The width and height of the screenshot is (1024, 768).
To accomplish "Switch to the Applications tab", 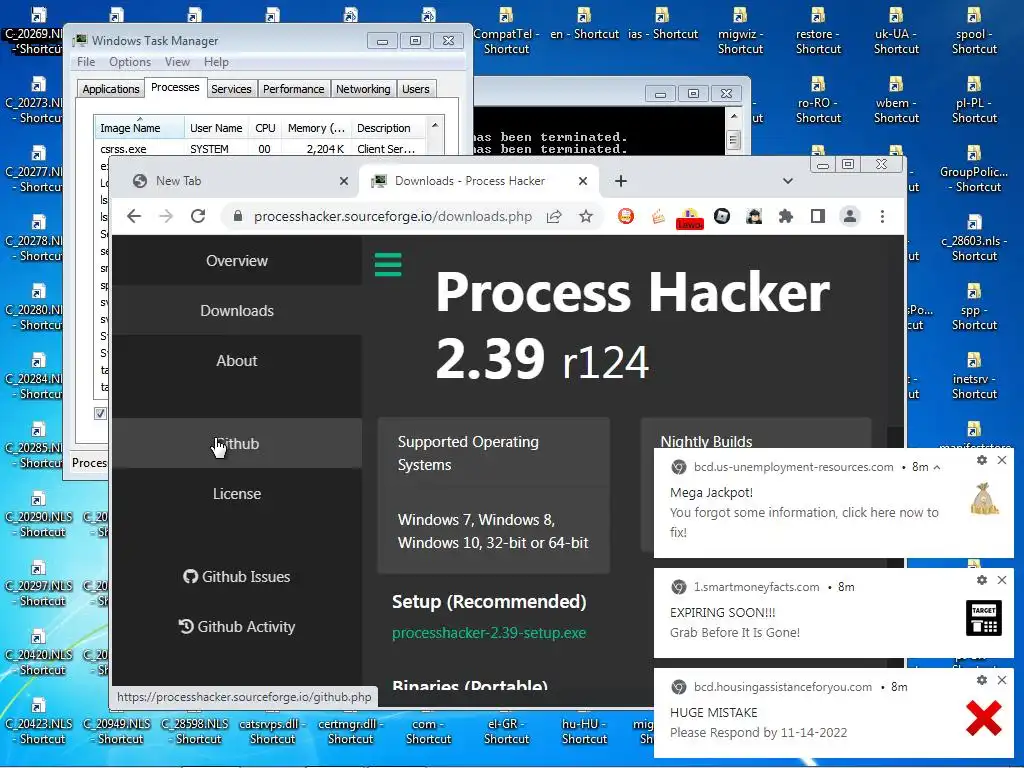I will click(110, 89).
